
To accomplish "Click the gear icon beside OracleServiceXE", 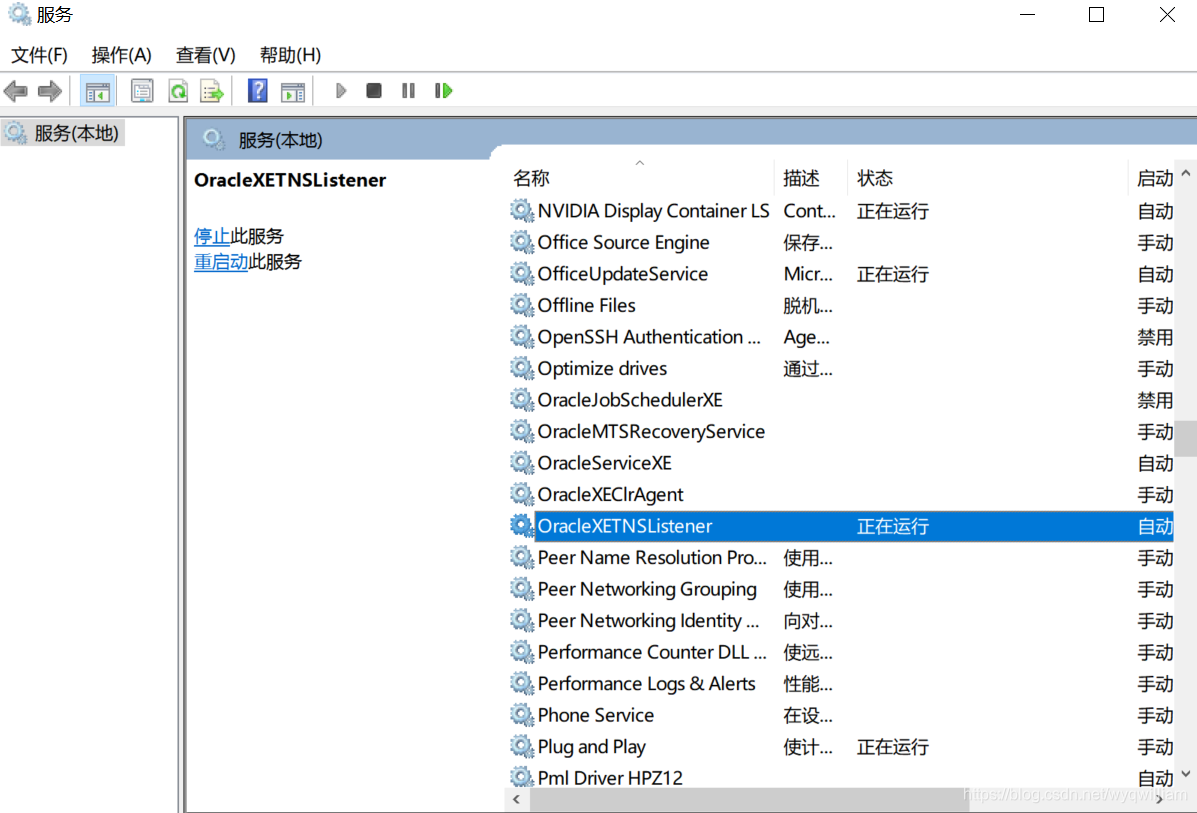I will (x=521, y=463).
